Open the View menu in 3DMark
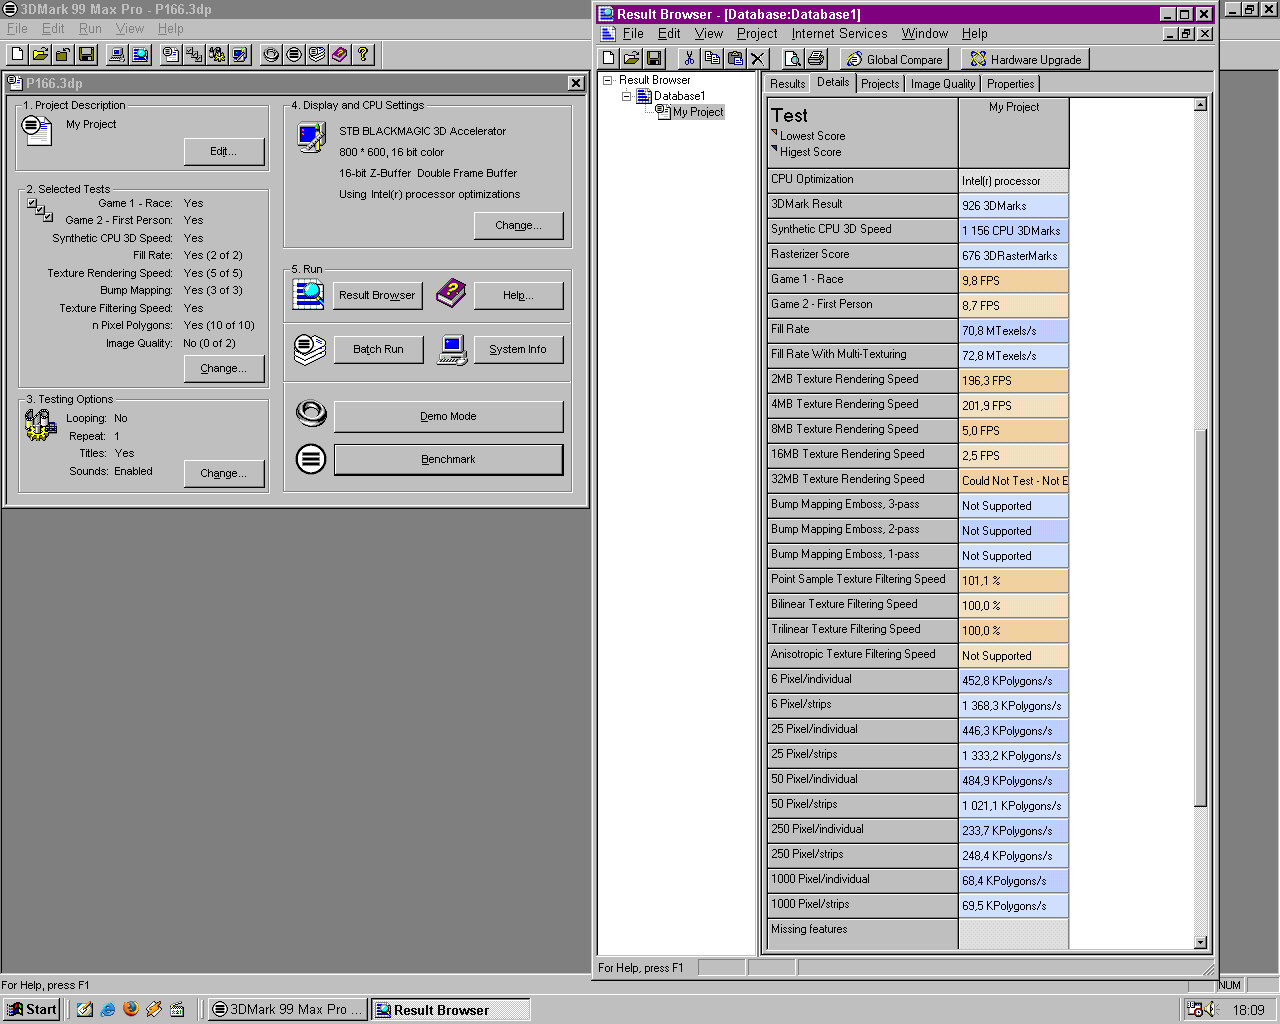 (129, 29)
